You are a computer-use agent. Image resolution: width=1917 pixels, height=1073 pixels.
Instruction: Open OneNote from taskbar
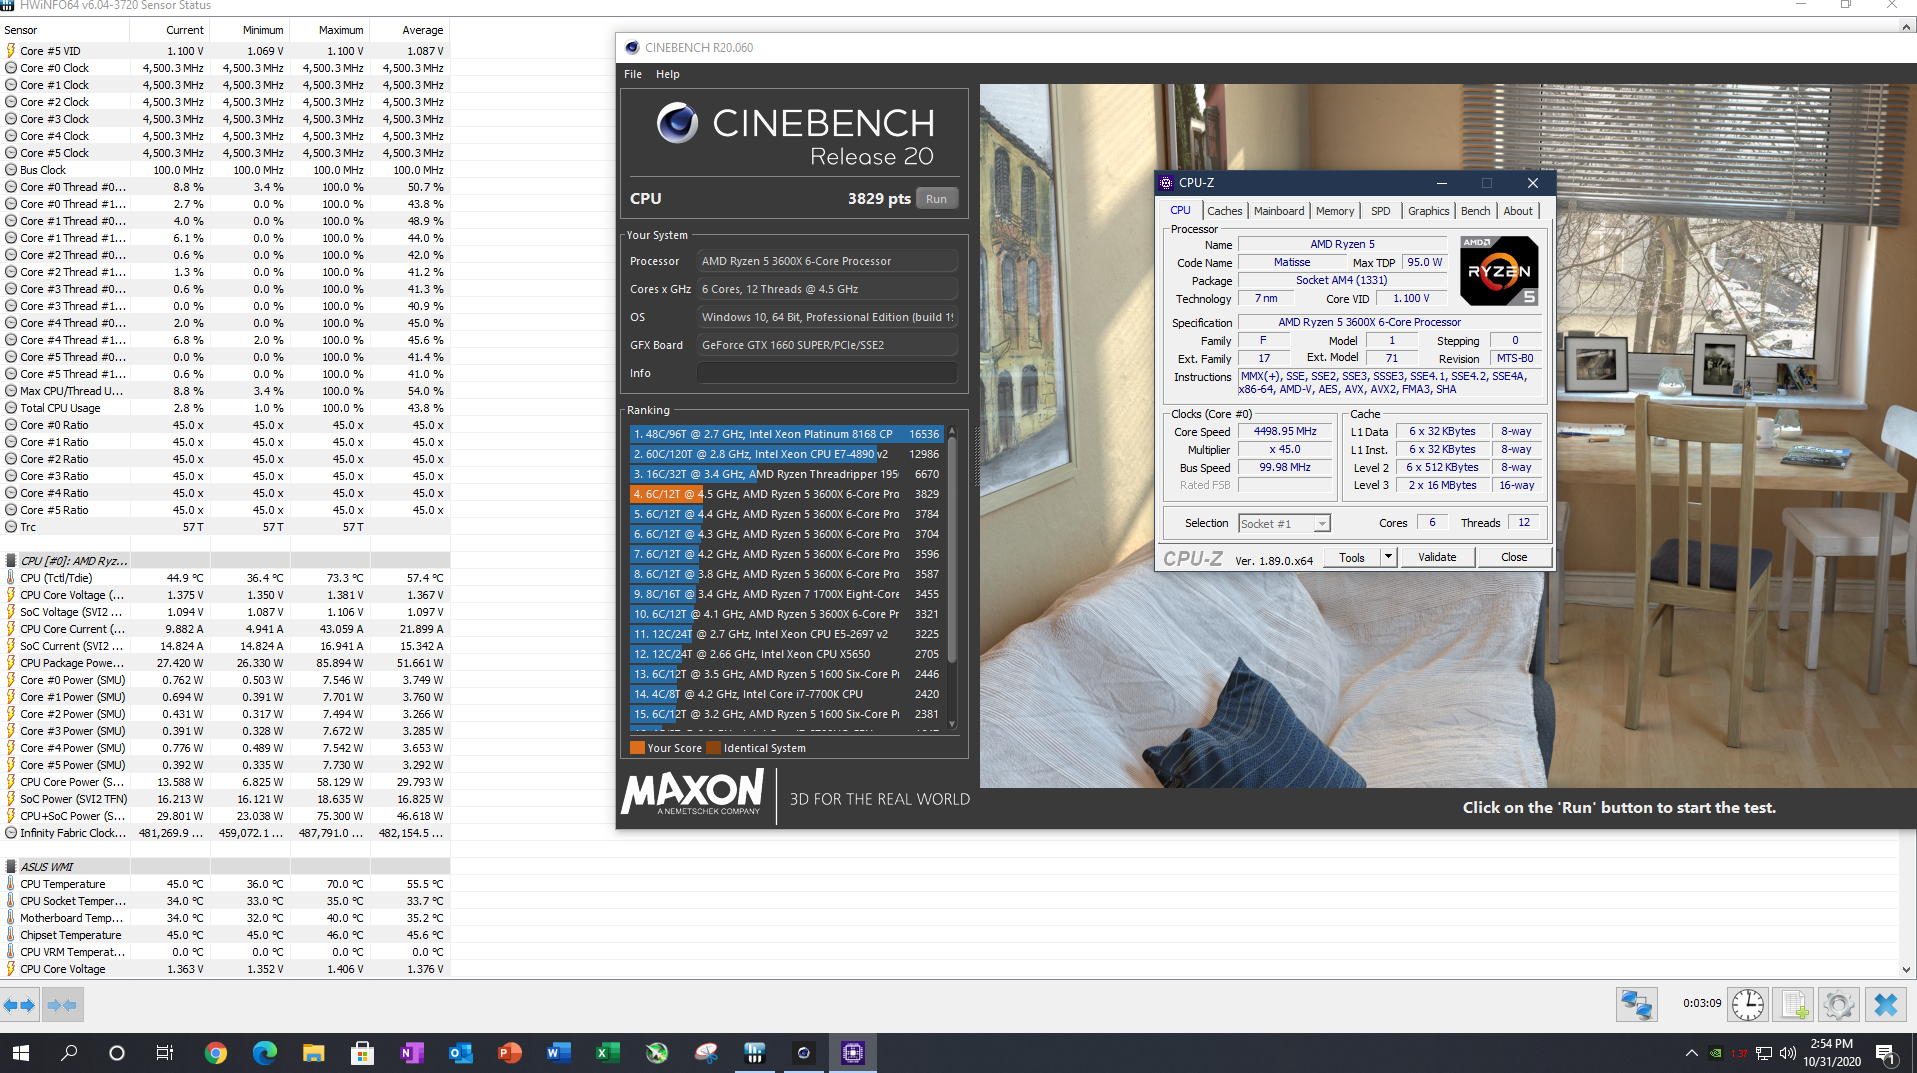point(411,1053)
